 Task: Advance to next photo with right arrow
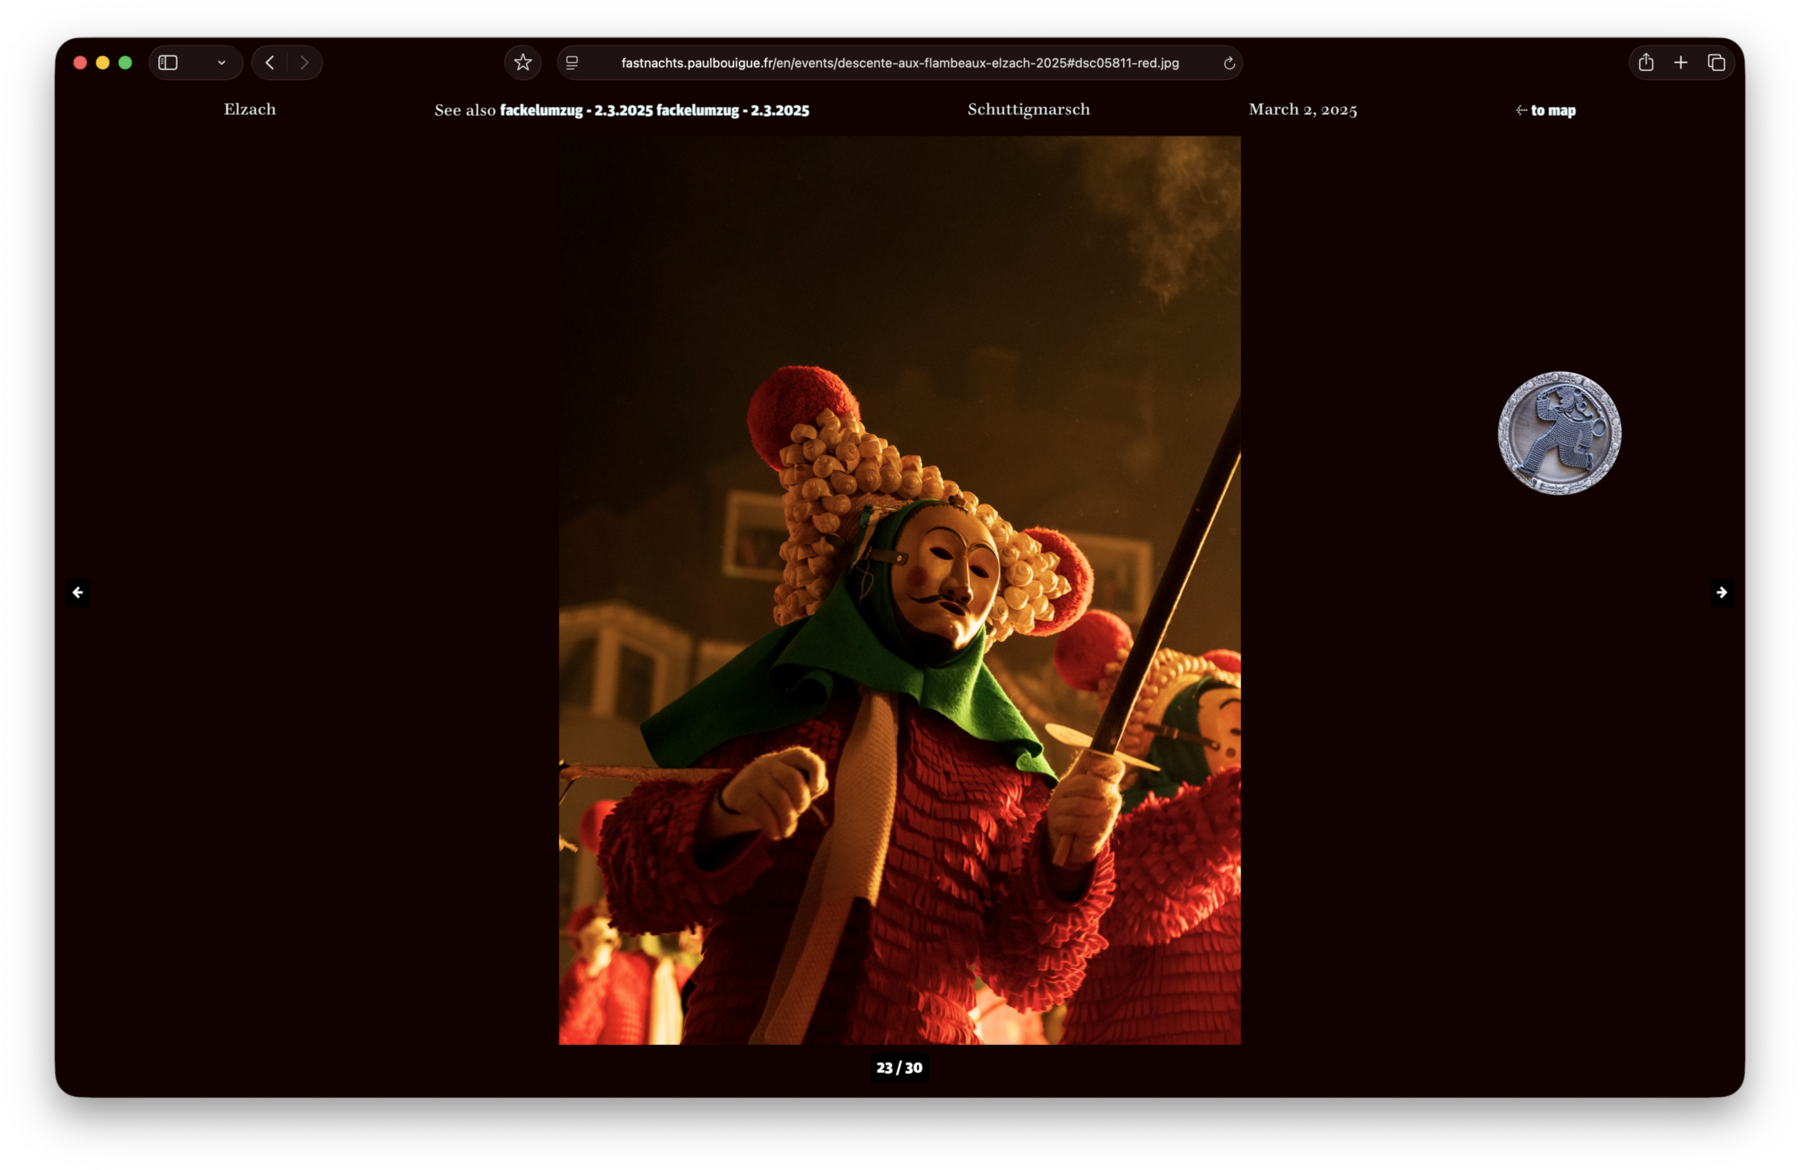point(1721,593)
